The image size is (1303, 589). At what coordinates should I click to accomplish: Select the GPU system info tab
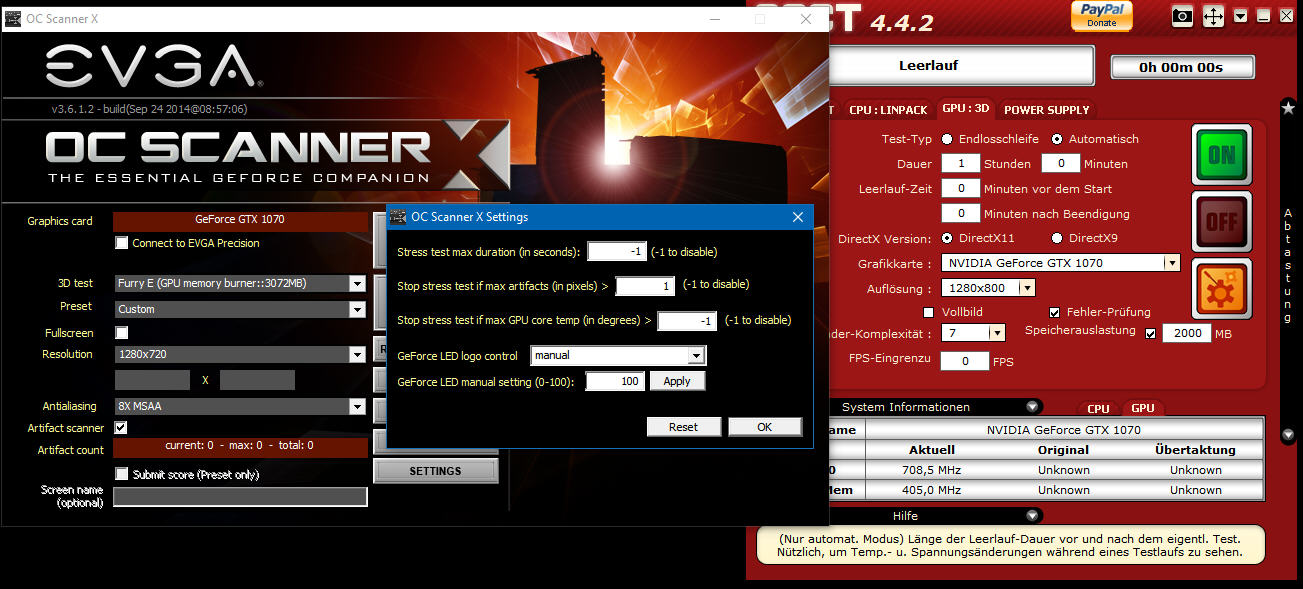click(1143, 408)
